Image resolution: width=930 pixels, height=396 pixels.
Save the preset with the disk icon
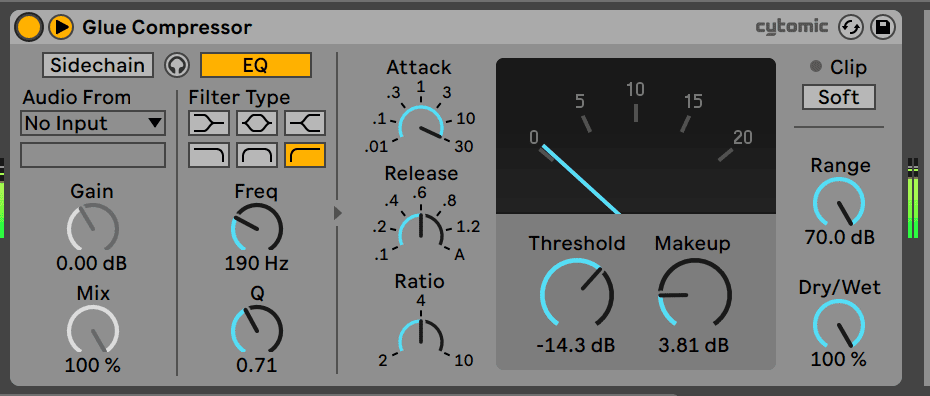[883, 27]
